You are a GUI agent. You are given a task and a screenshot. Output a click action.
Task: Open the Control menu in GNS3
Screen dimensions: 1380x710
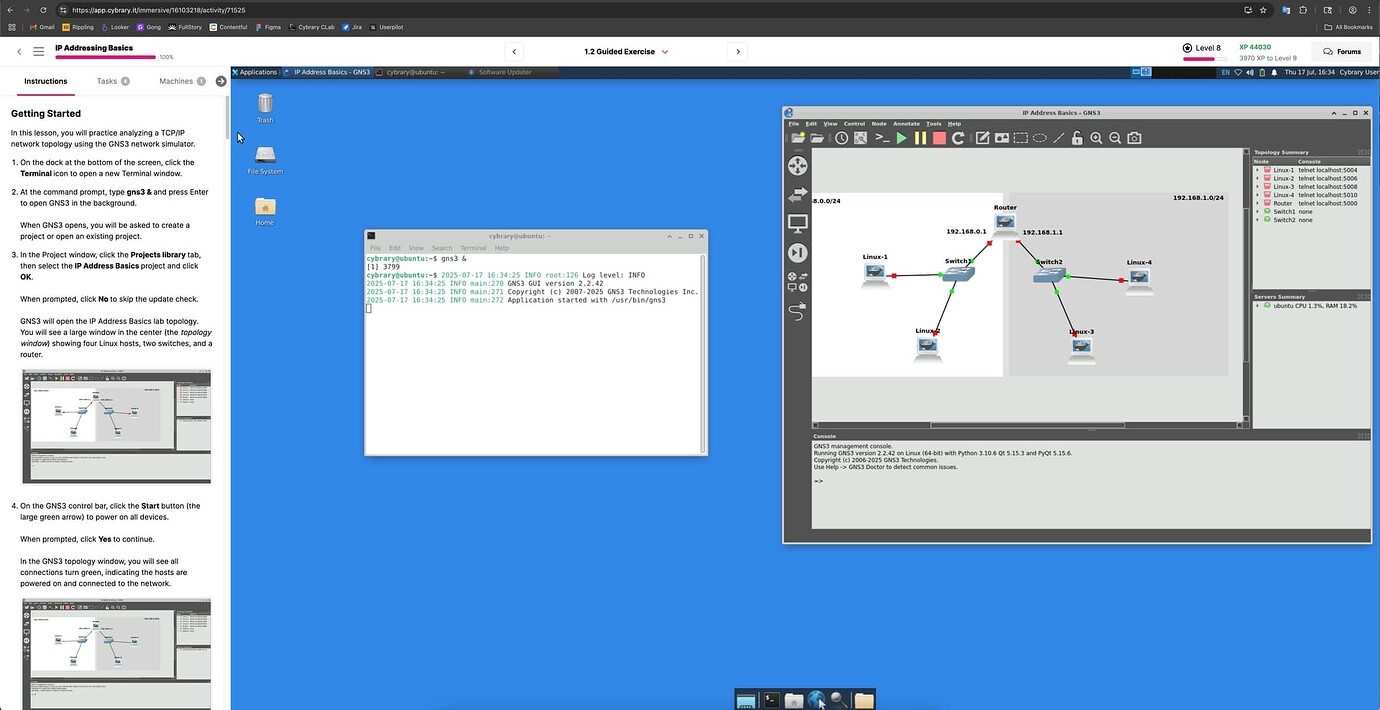pos(854,124)
